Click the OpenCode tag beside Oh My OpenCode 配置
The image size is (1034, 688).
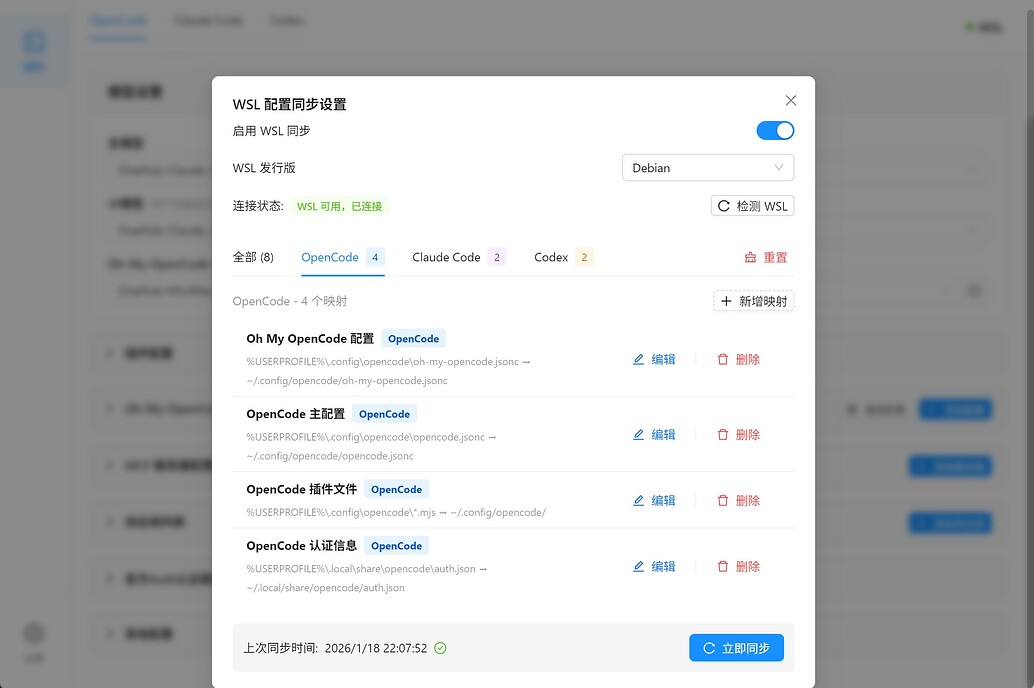(x=413, y=338)
